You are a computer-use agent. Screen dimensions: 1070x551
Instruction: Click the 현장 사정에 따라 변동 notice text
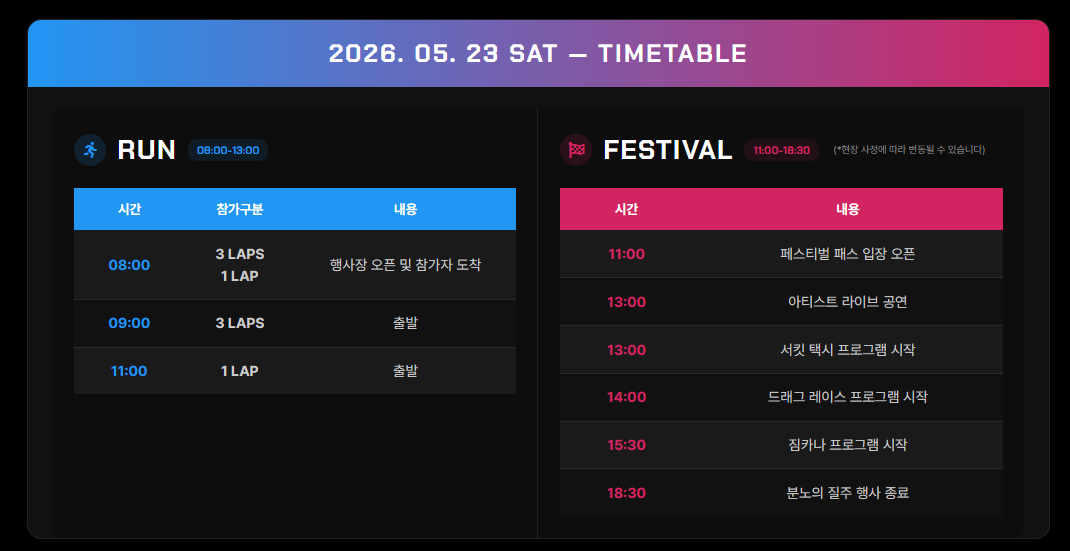tap(909, 150)
